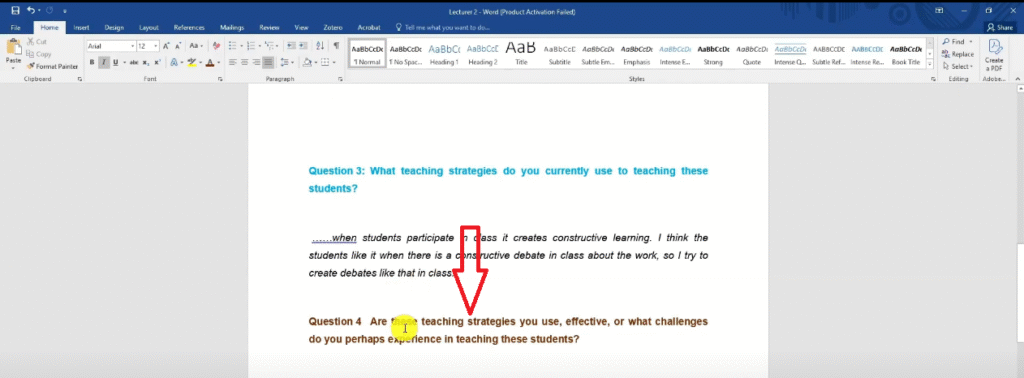Justify paragraph text

(268, 63)
